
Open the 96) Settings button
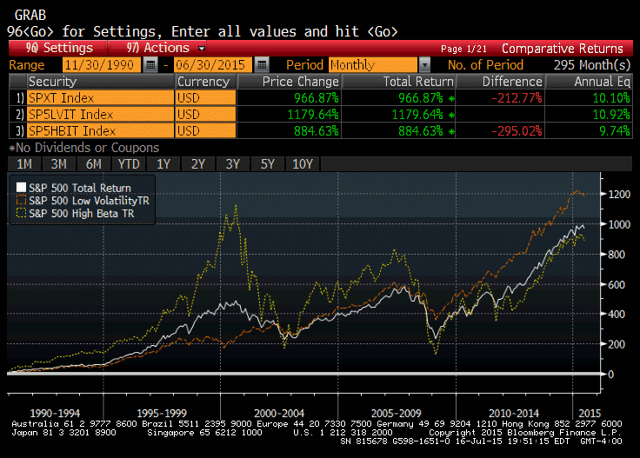coord(58,48)
